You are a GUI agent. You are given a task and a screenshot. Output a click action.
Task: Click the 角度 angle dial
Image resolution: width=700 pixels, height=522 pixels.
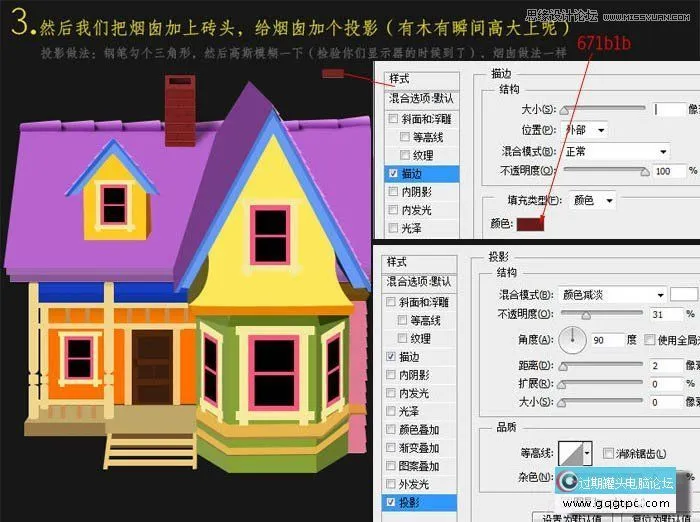[572, 340]
